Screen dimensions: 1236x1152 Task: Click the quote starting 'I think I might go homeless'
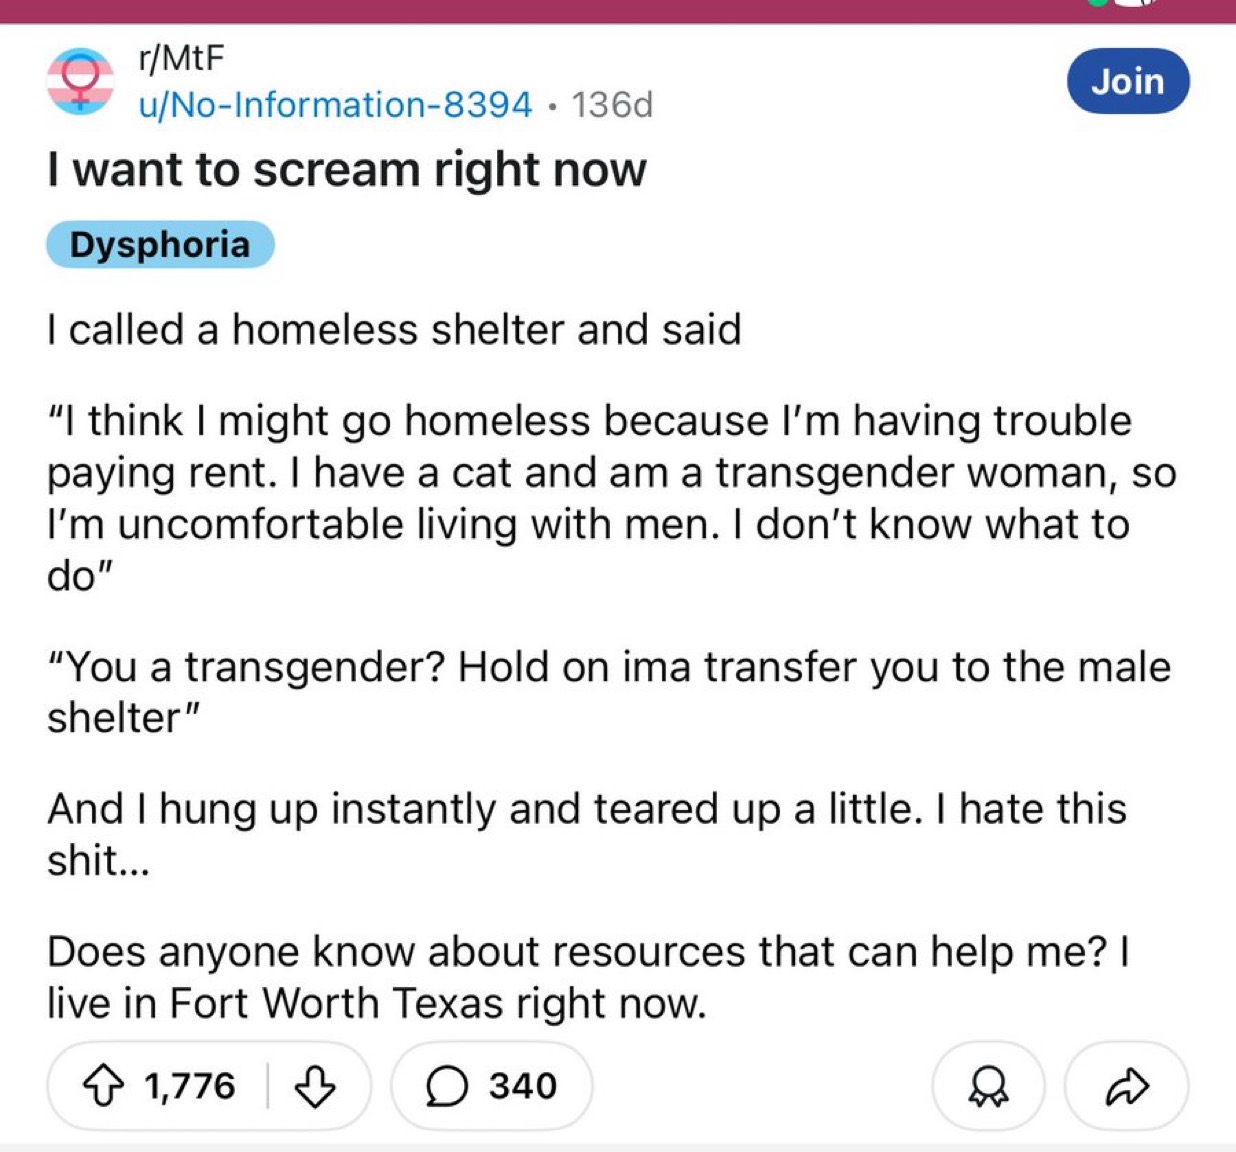click(612, 498)
